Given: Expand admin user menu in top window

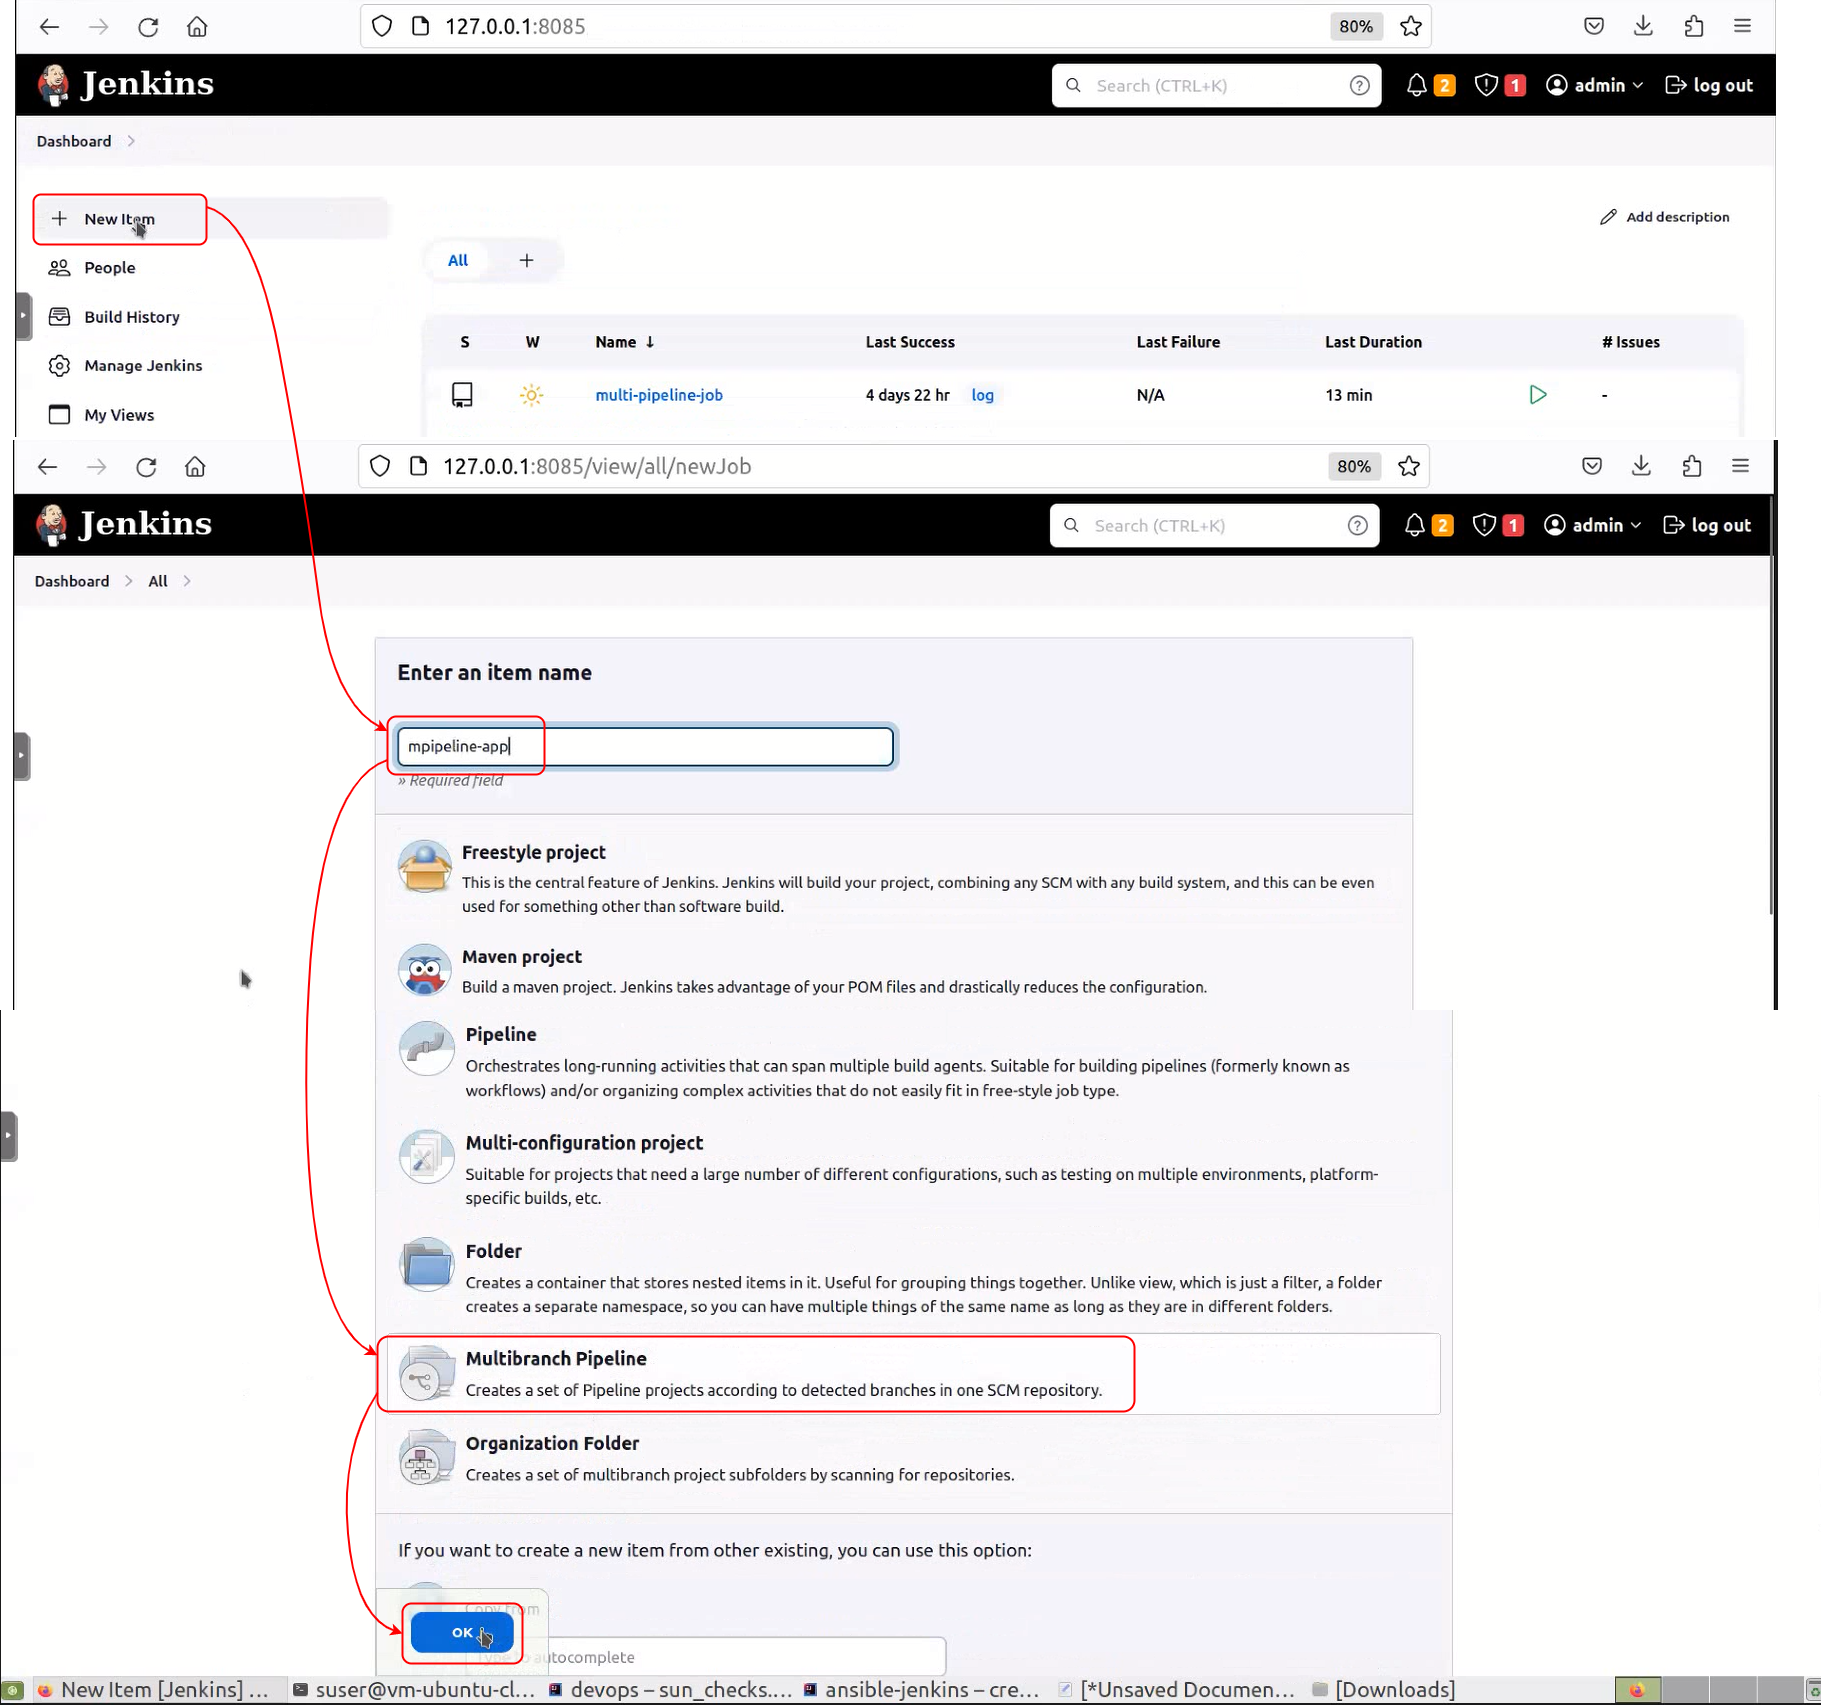Looking at the screenshot, I should pos(1594,86).
